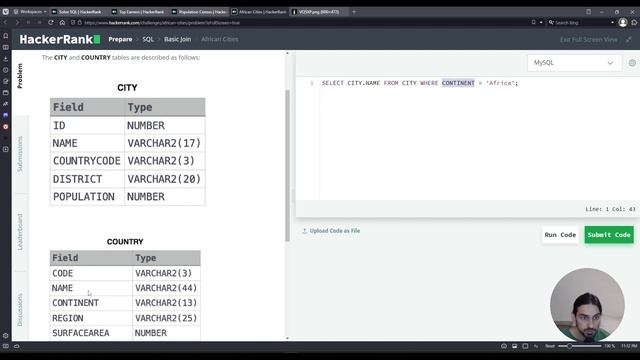Switch to the png image tab
The width and height of the screenshot is (640, 360).
click(x=318, y=12)
